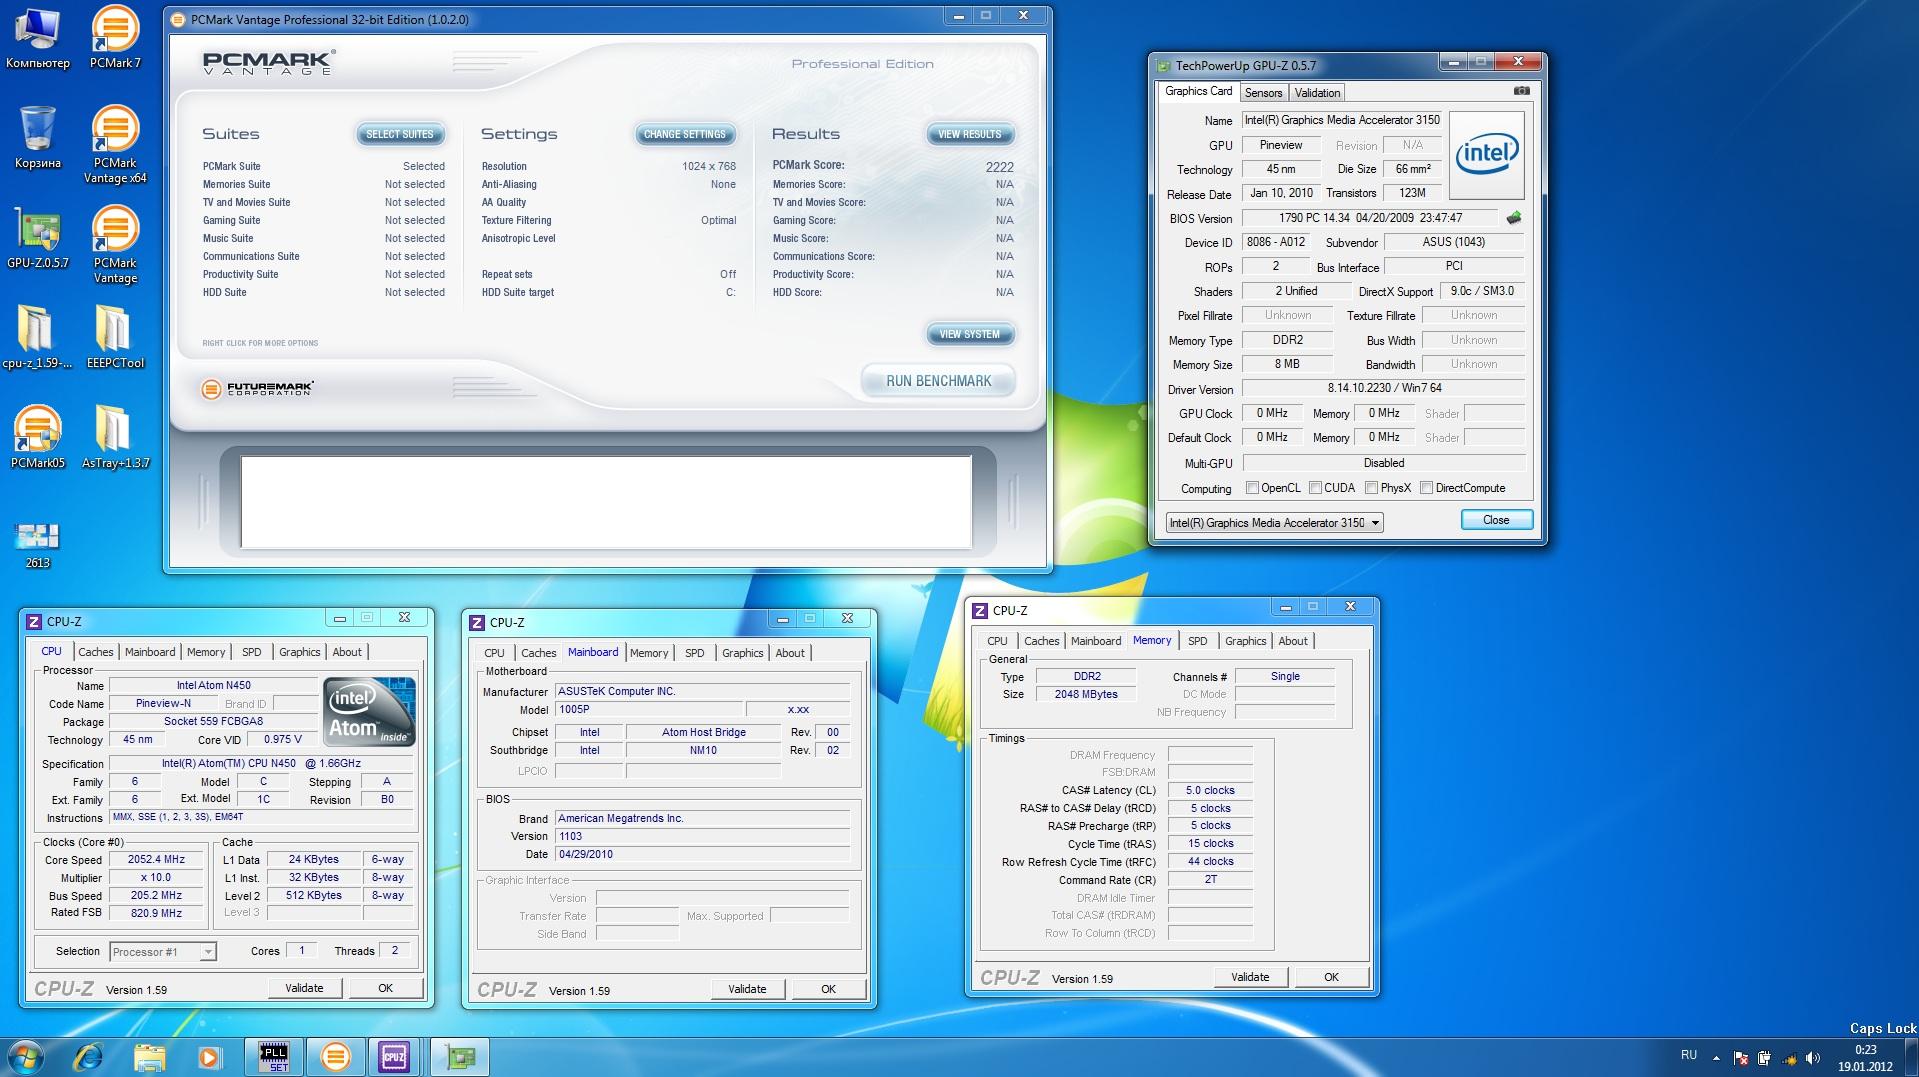Click the Intel Atom logo in CPU-Z
The width and height of the screenshot is (1919, 1077).
tap(369, 711)
